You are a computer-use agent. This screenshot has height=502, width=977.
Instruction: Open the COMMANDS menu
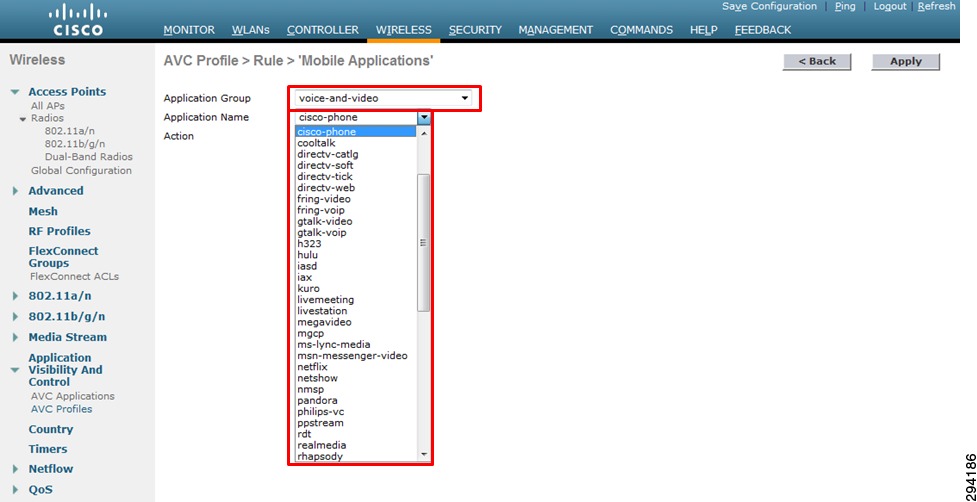pyautogui.click(x=642, y=30)
